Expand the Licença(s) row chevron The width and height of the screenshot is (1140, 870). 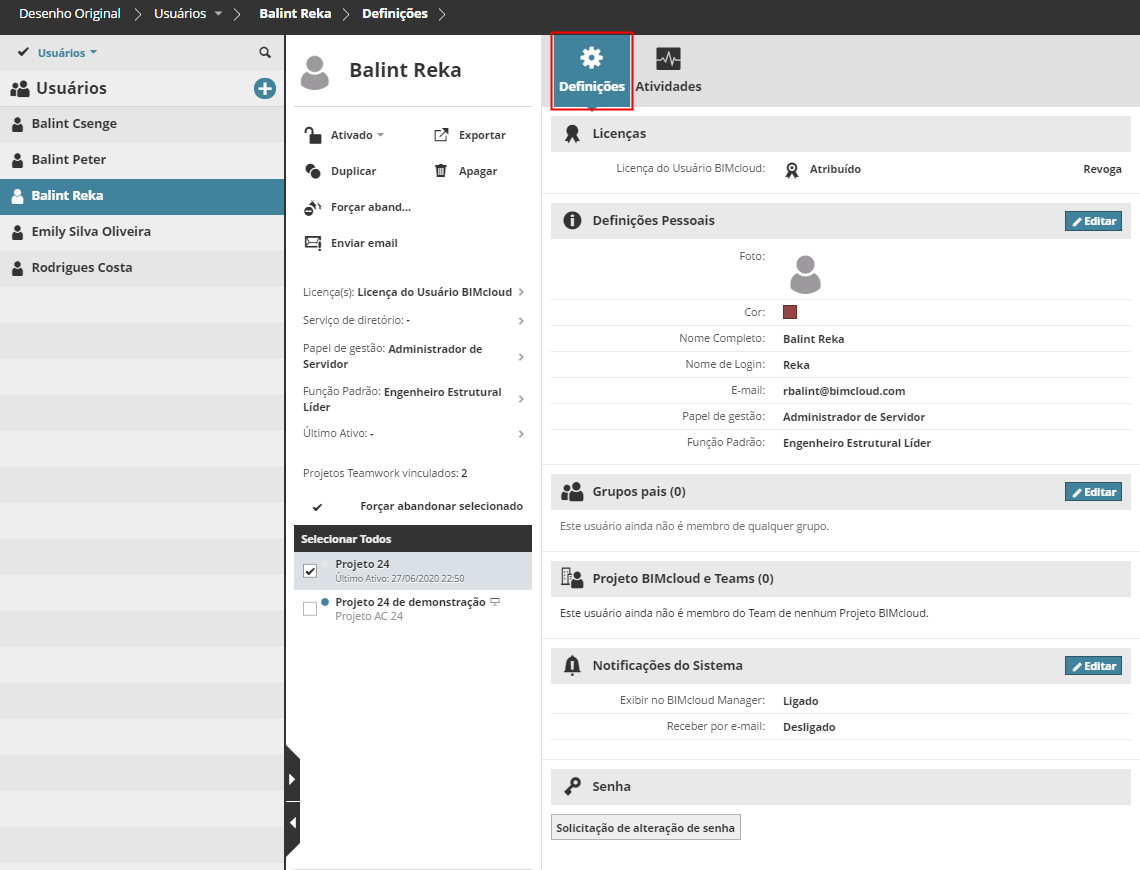click(521, 292)
